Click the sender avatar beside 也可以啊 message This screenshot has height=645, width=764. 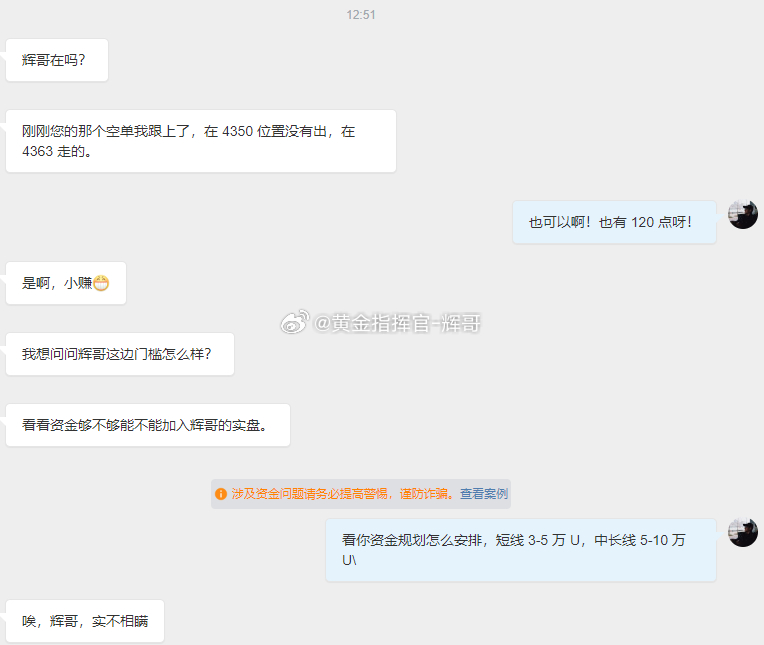[743, 214]
